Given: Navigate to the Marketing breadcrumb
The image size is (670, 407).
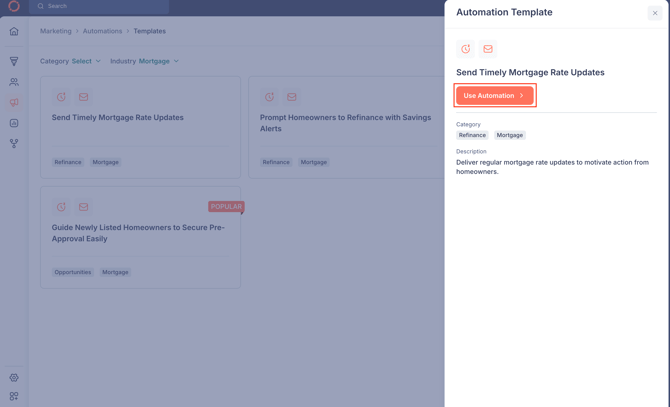Looking at the screenshot, I should [56, 31].
